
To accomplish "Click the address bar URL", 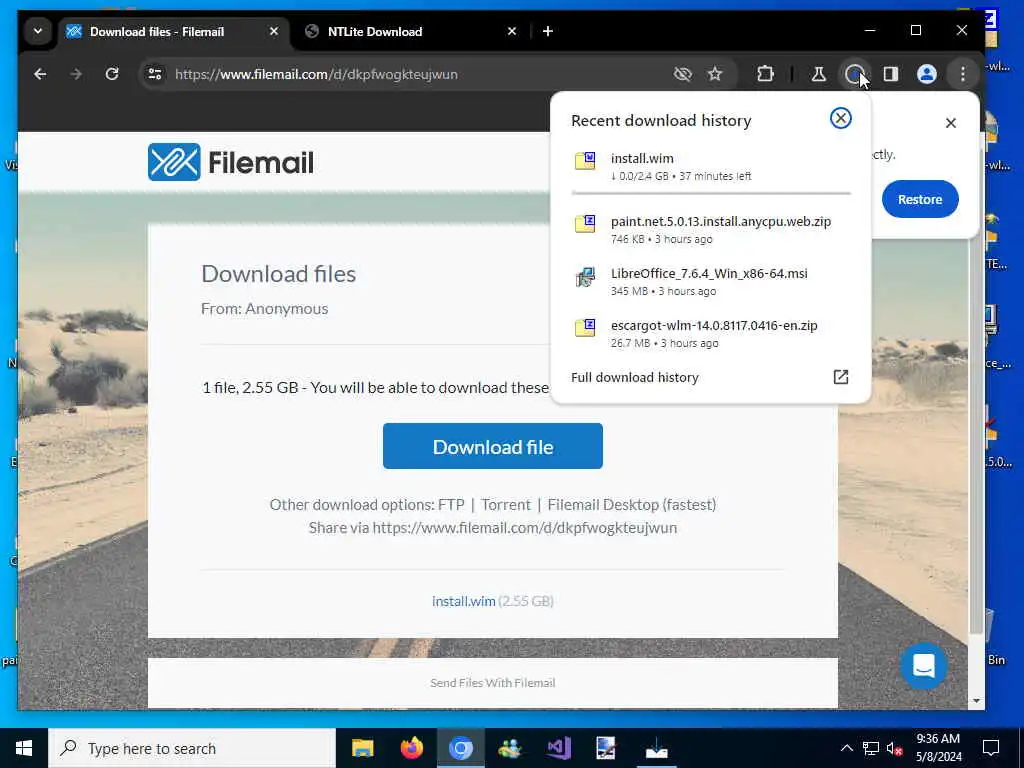I will pos(316,74).
